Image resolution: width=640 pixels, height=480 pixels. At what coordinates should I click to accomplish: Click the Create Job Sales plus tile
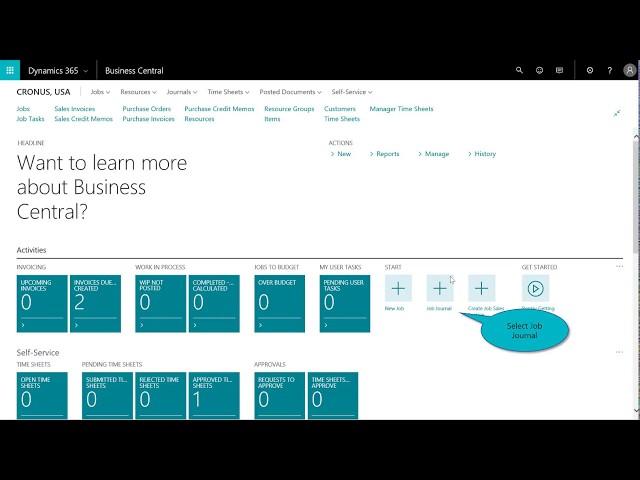pyautogui.click(x=482, y=289)
